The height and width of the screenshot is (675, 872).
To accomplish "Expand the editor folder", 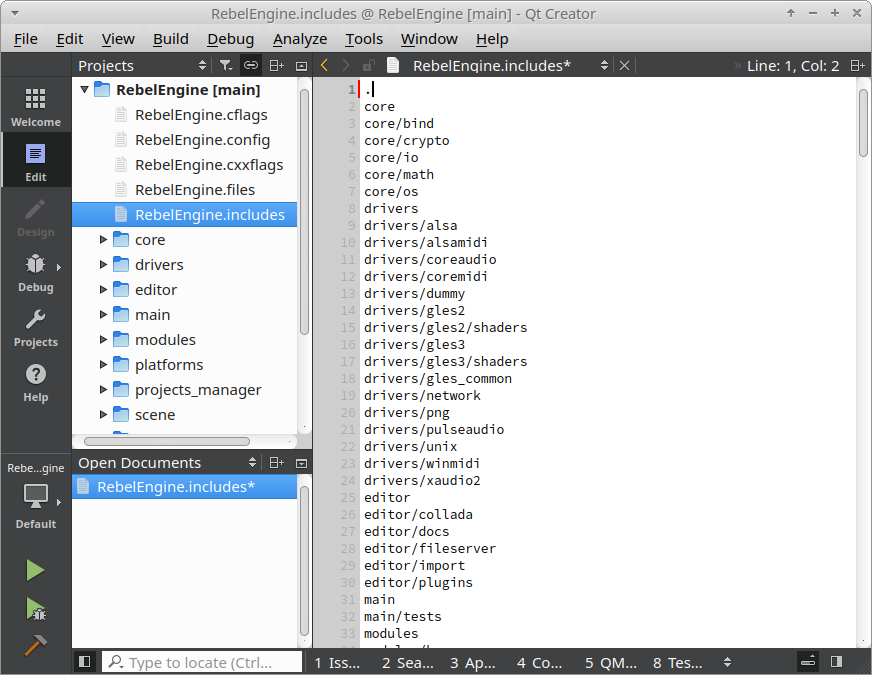I will (103, 290).
